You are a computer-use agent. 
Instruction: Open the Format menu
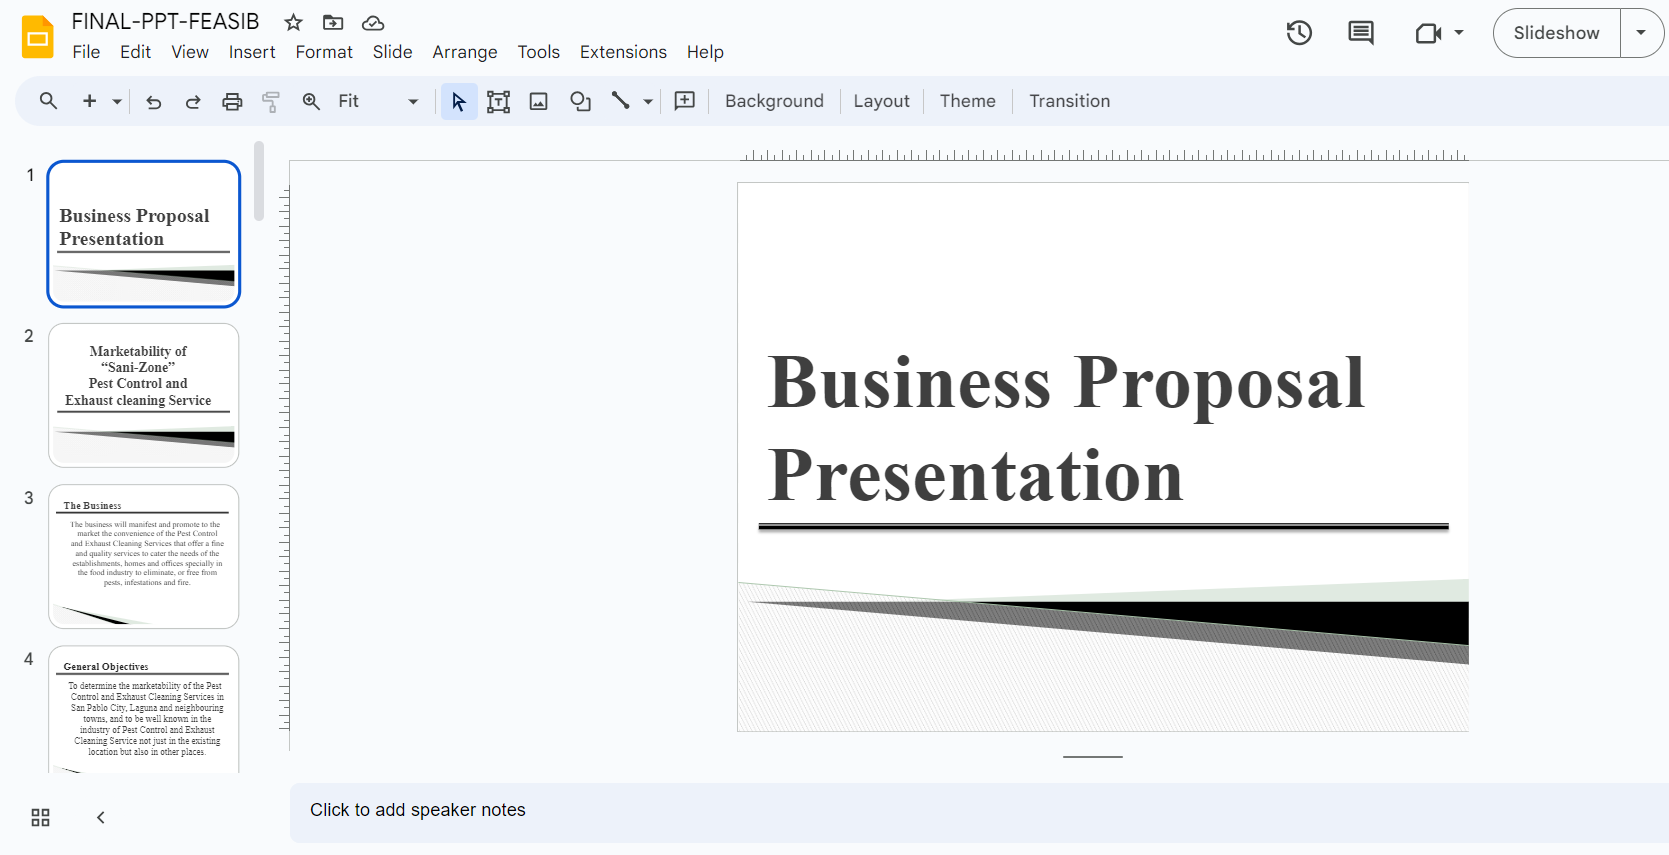[324, 52]
